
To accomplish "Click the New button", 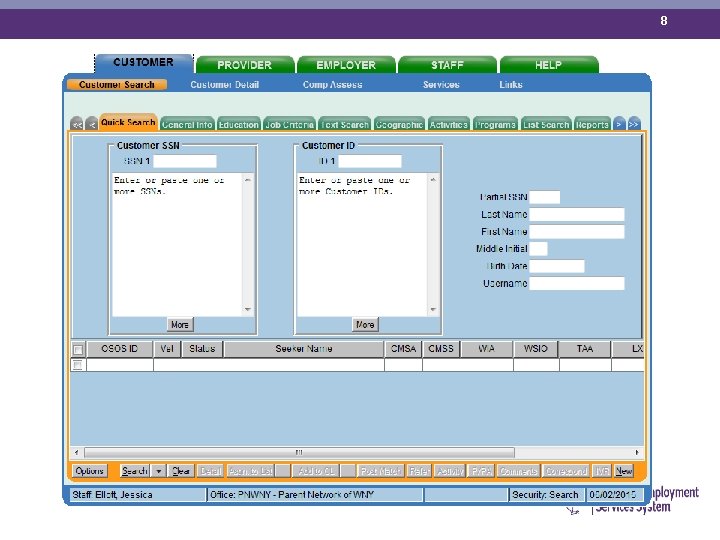I will click(x=624, y=471).
